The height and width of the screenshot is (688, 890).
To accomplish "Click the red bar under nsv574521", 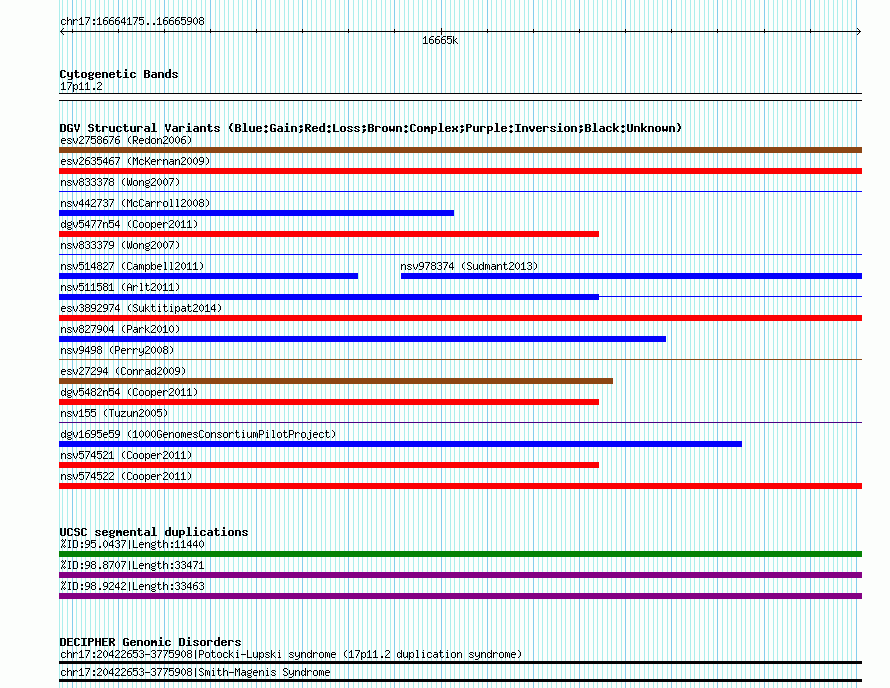I will click(x=329, y=465).
